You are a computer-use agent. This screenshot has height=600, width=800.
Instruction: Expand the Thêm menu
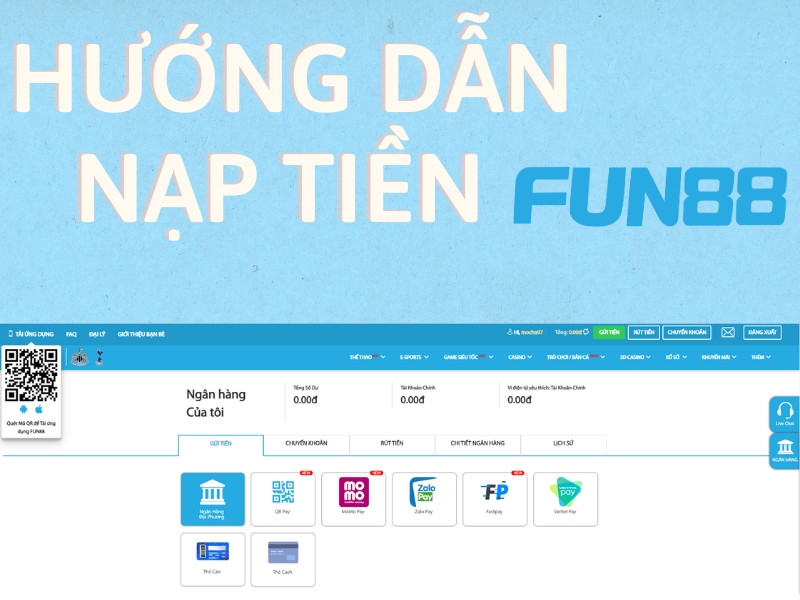click(x=761, y=357)
